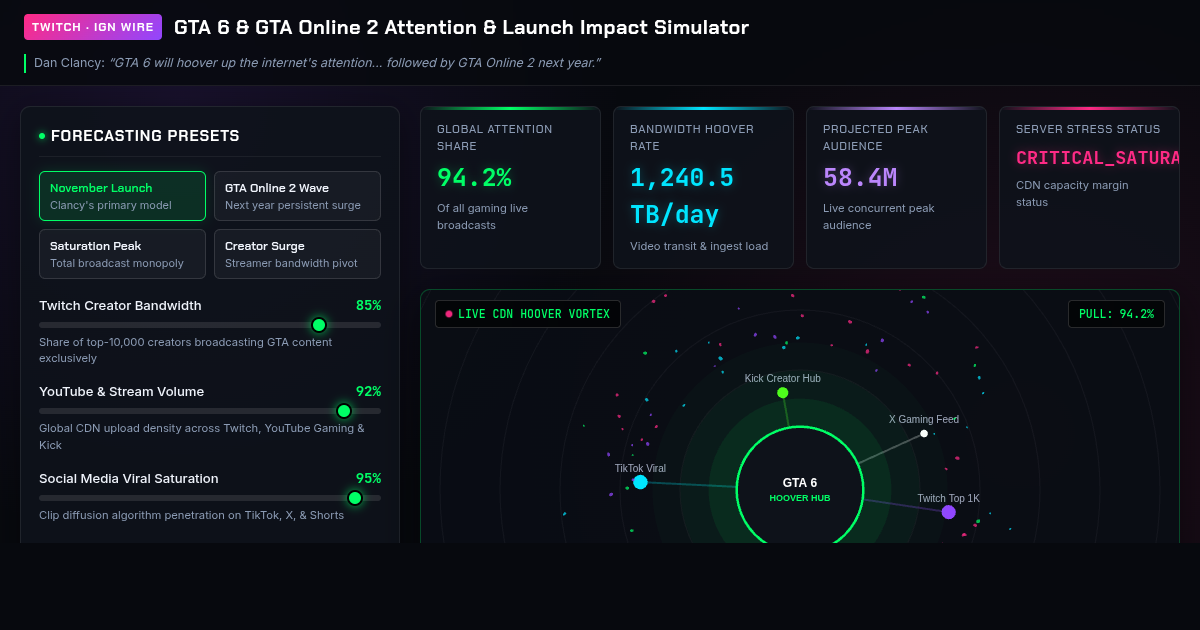This screenshot has height=630, width=1200.
Task: Click the Kick Creator Hub node
Action: coord(783,393)
